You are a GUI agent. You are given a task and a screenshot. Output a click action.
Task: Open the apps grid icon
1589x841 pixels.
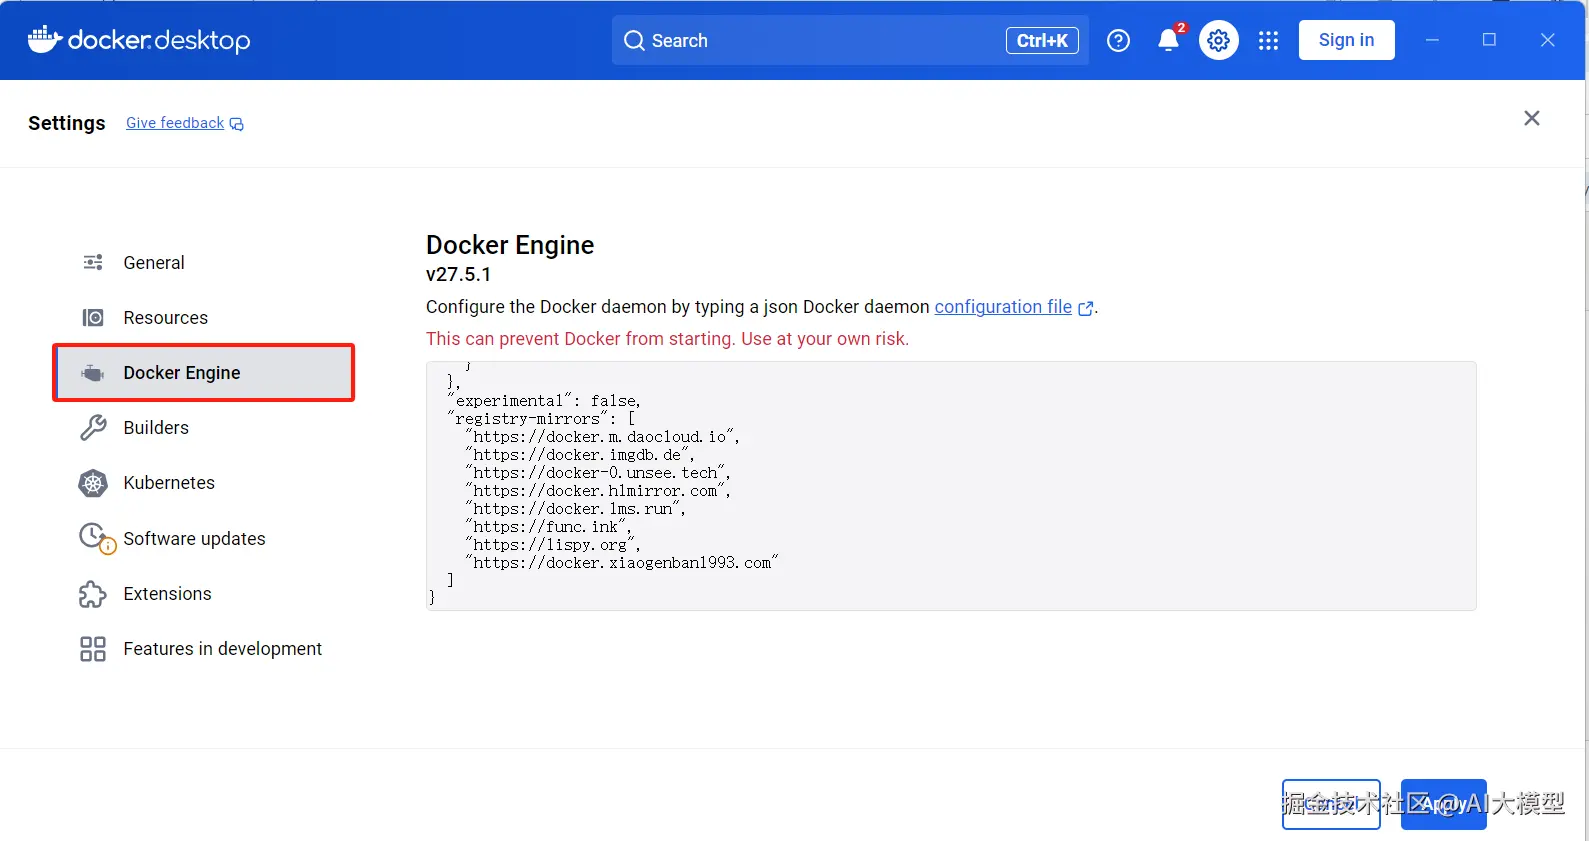(x=1268, y=40)
